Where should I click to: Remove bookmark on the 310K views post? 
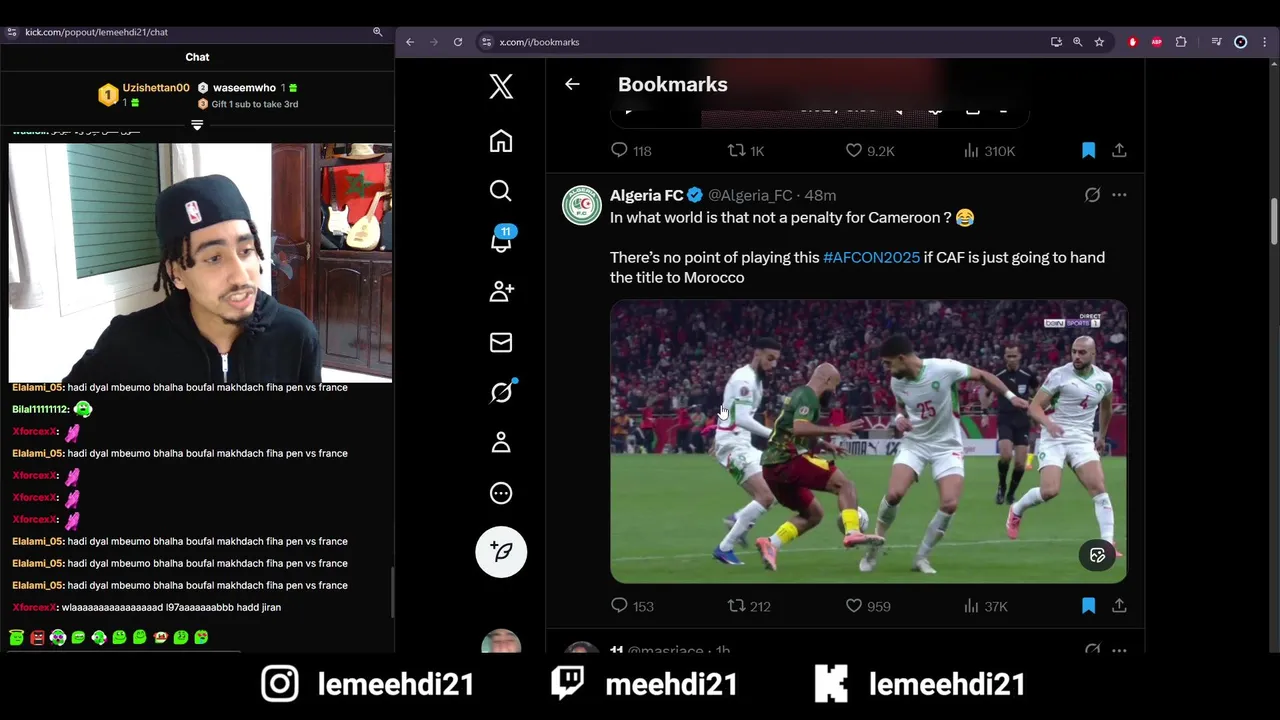pos(1088,151)
